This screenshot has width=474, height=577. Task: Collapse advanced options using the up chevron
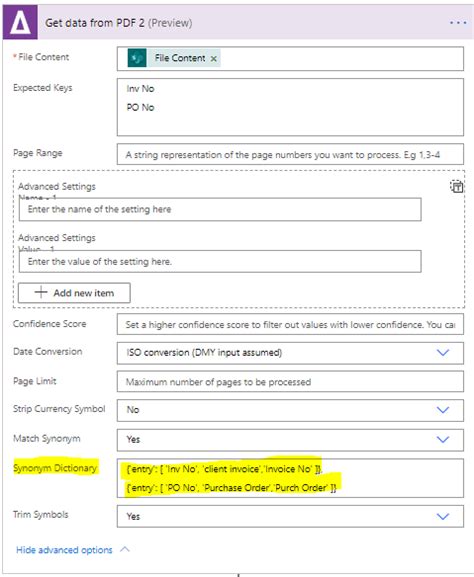[125, 549]
